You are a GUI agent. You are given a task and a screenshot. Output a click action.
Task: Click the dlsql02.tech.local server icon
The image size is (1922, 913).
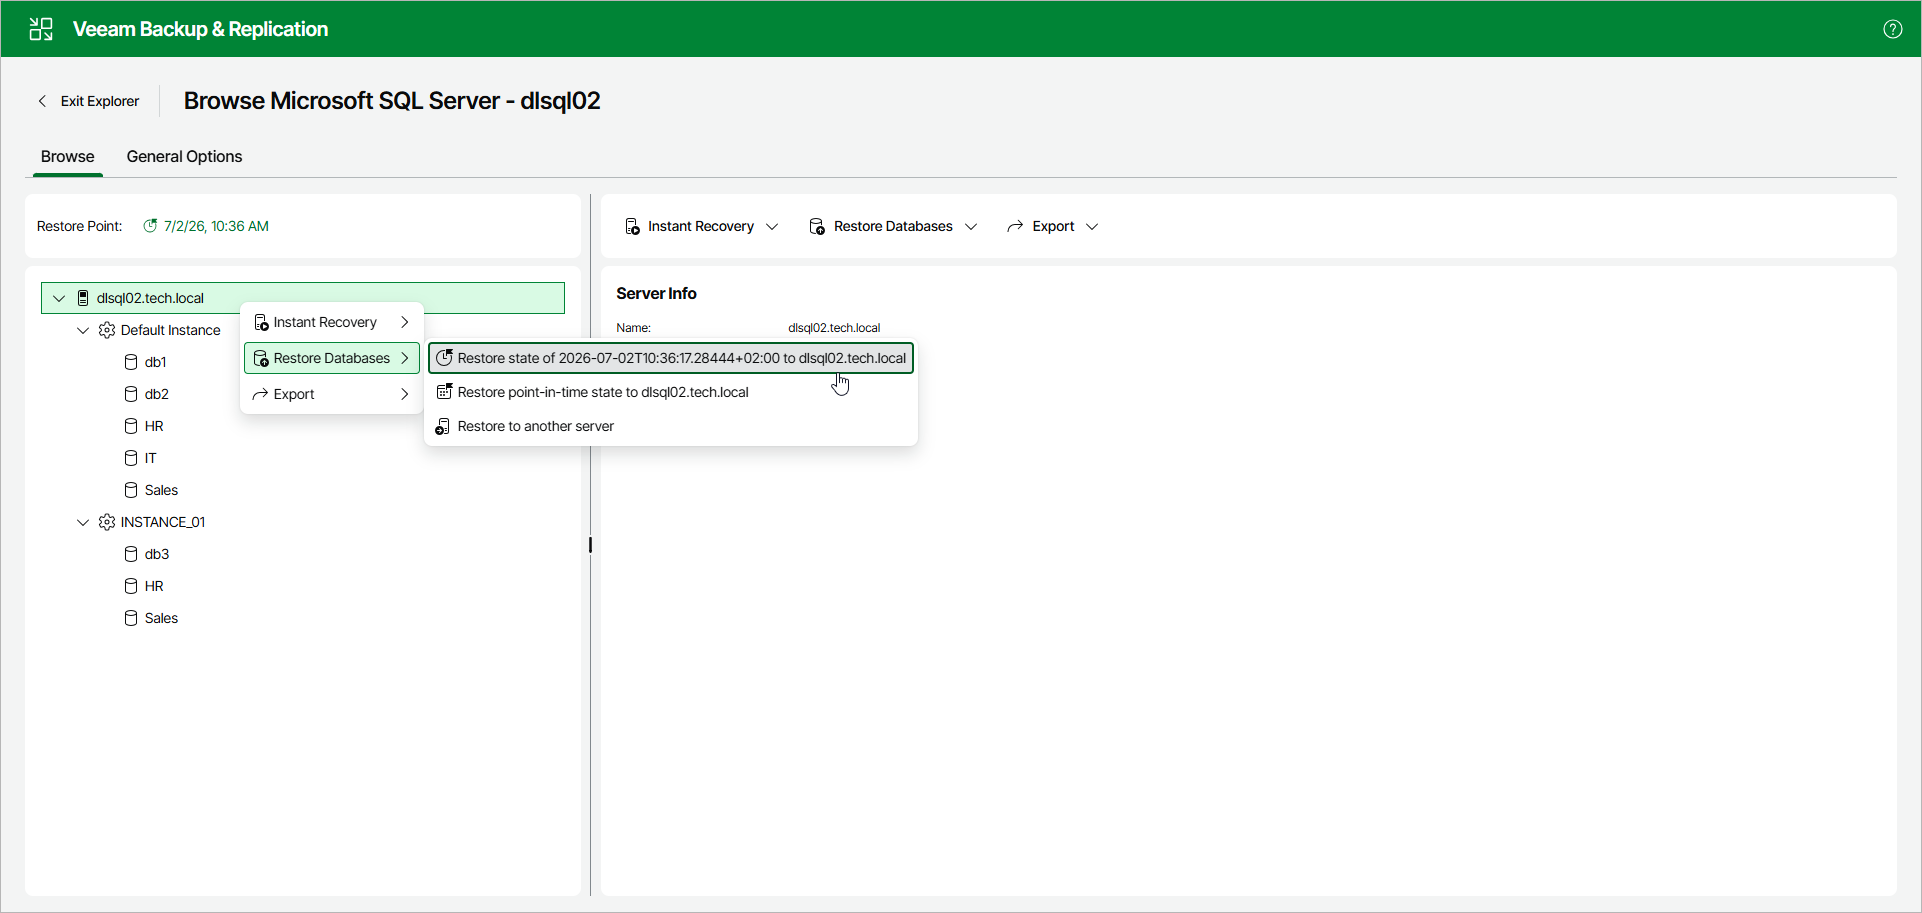83,298
